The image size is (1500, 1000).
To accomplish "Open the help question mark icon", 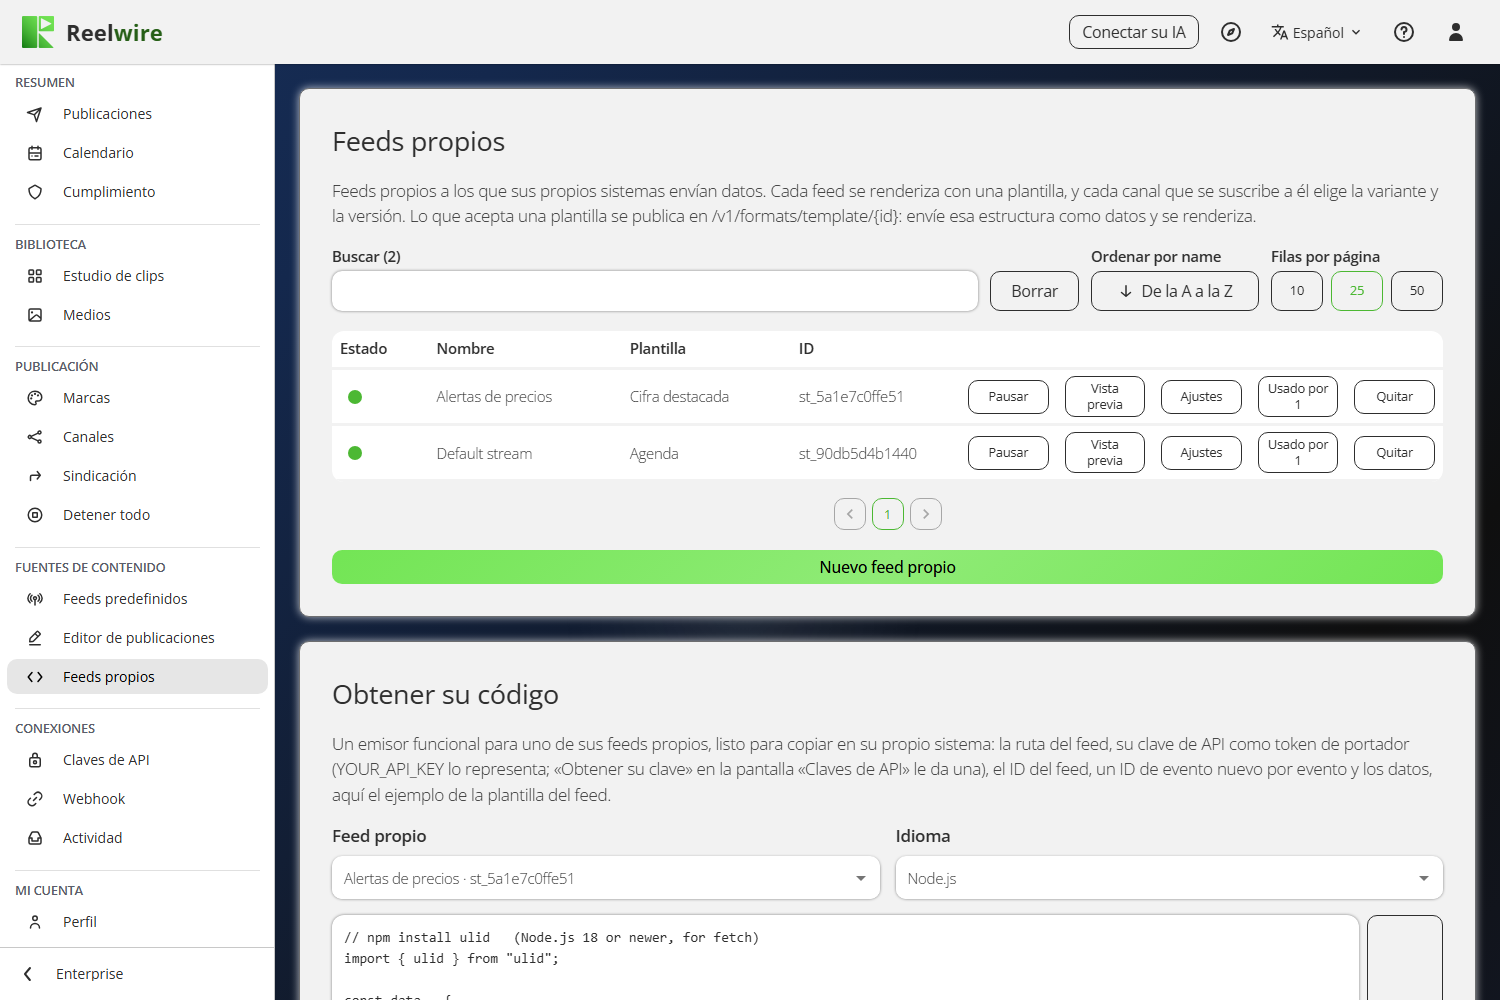I will click(x=1404, y=32).
